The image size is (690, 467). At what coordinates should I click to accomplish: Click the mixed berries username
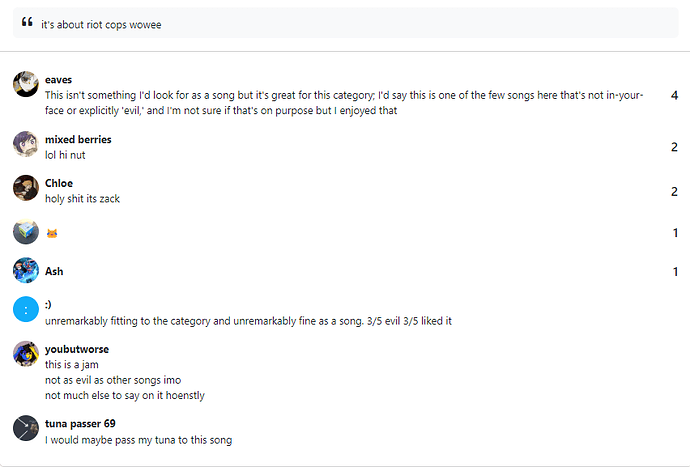78,140
